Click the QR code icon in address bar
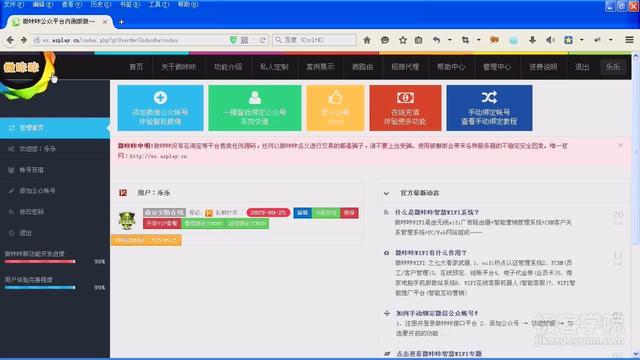The height and width of the screenshot is (360, 640). point(244,40)
